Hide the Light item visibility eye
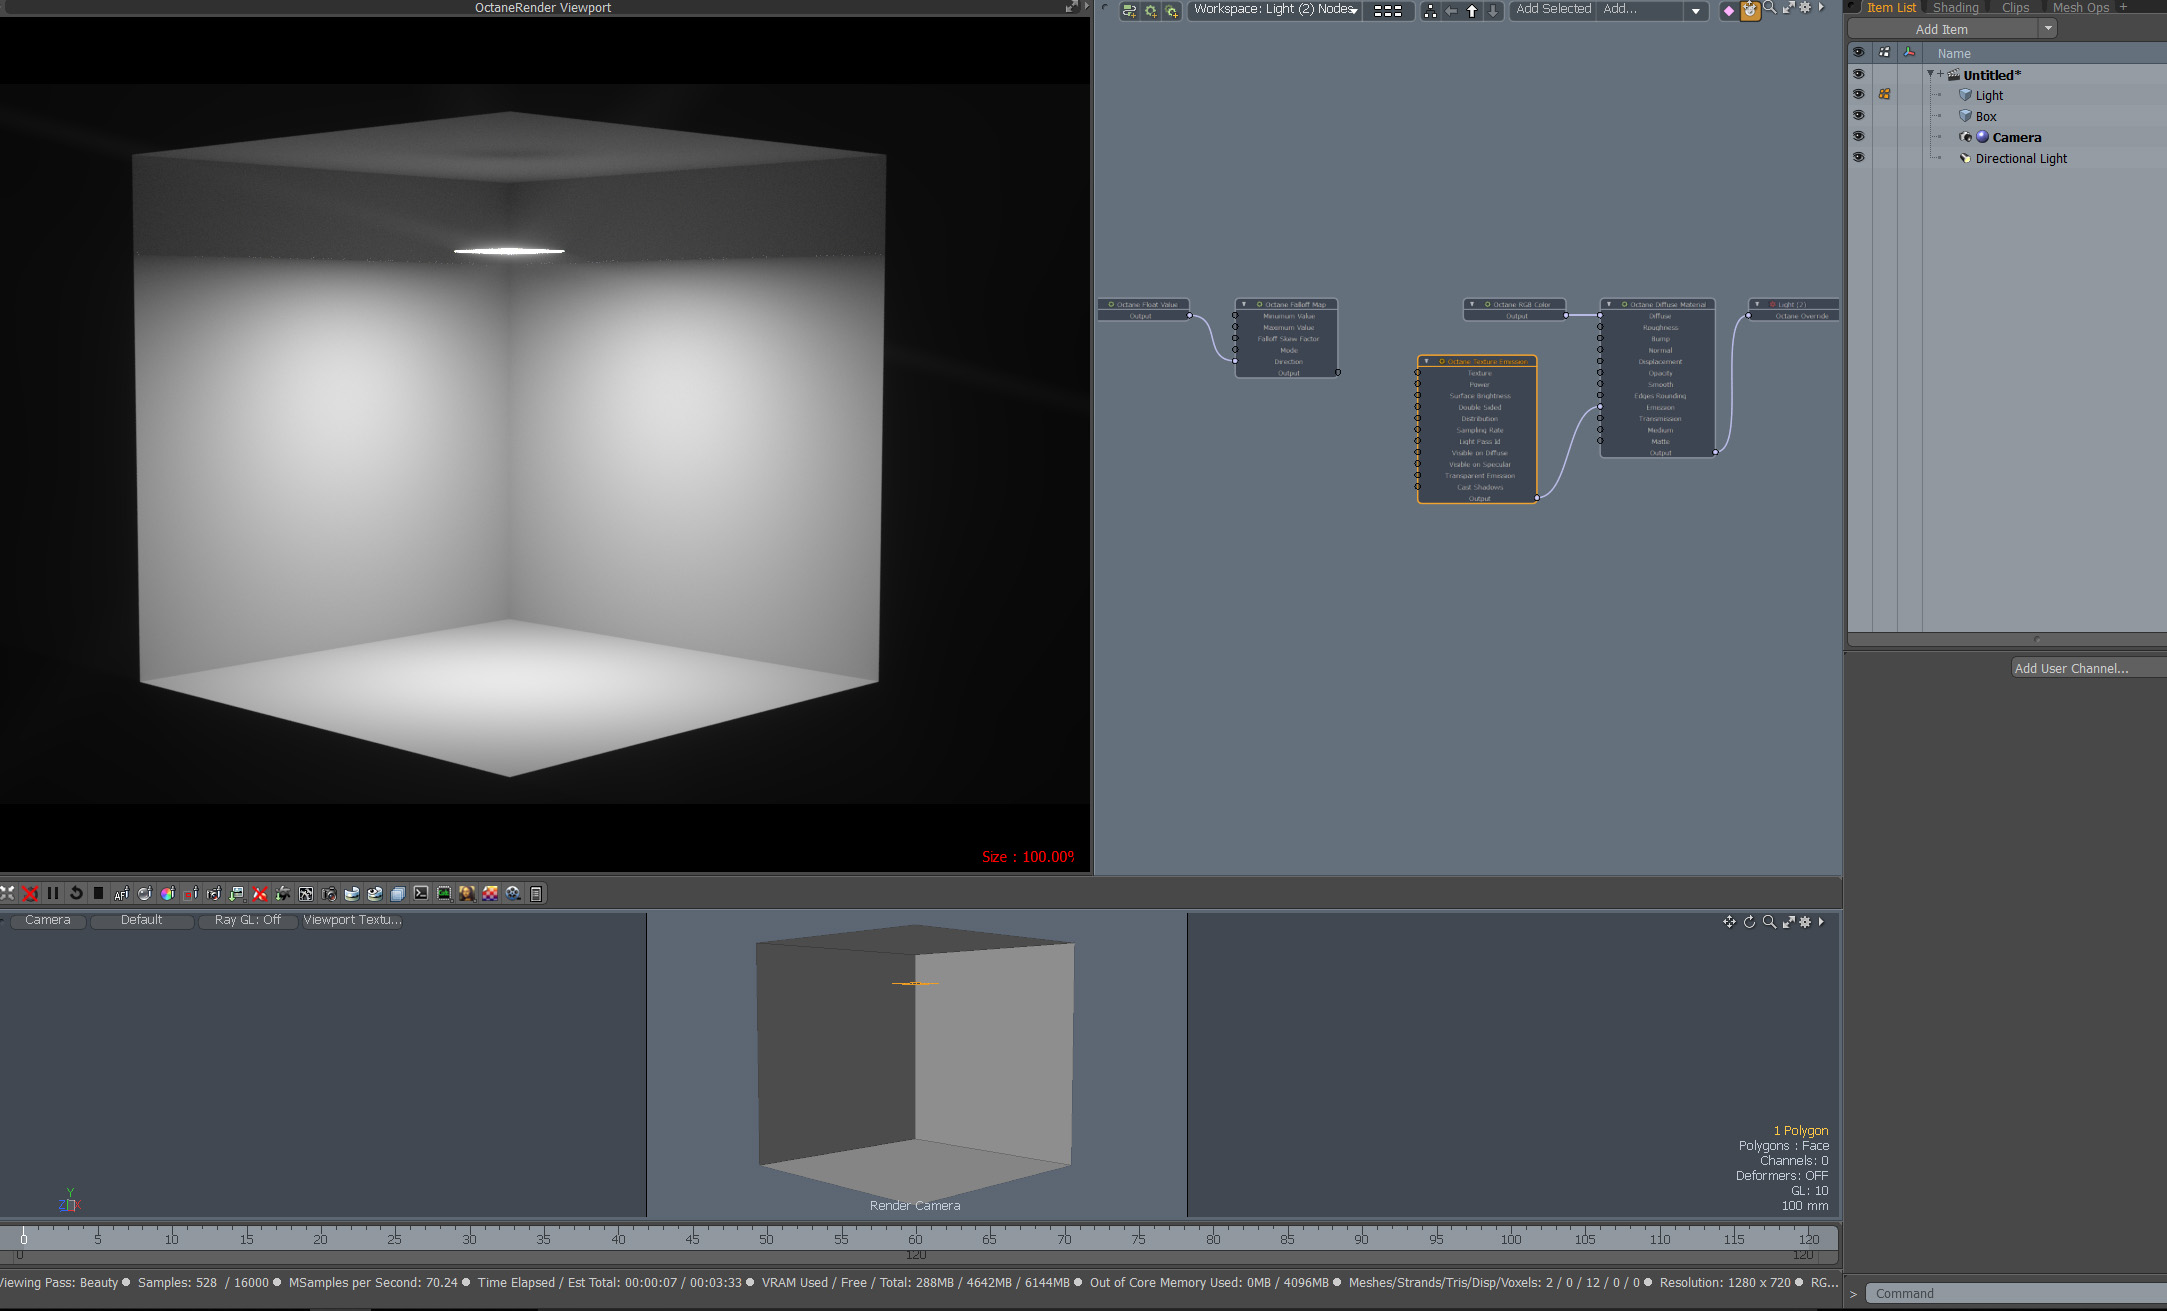 point(1858,95)
